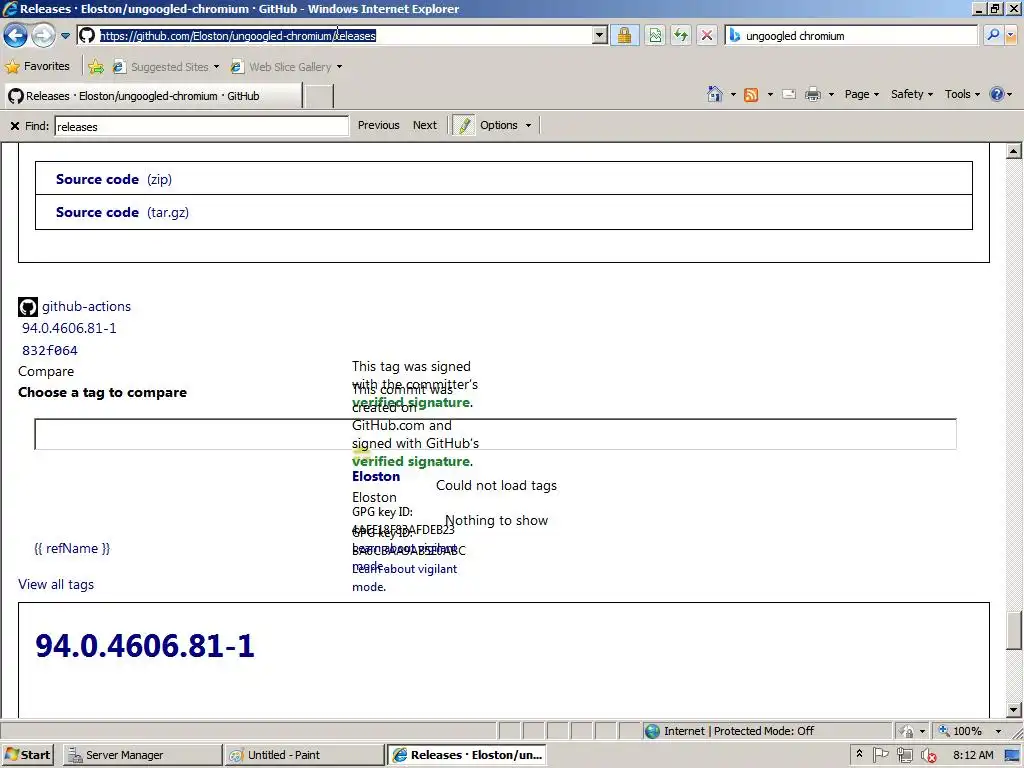Image resolution: width=1024 pixels, height=768 pixels.
Task: Click the 8:12 AM clock
Action: (x=973, y=755)
